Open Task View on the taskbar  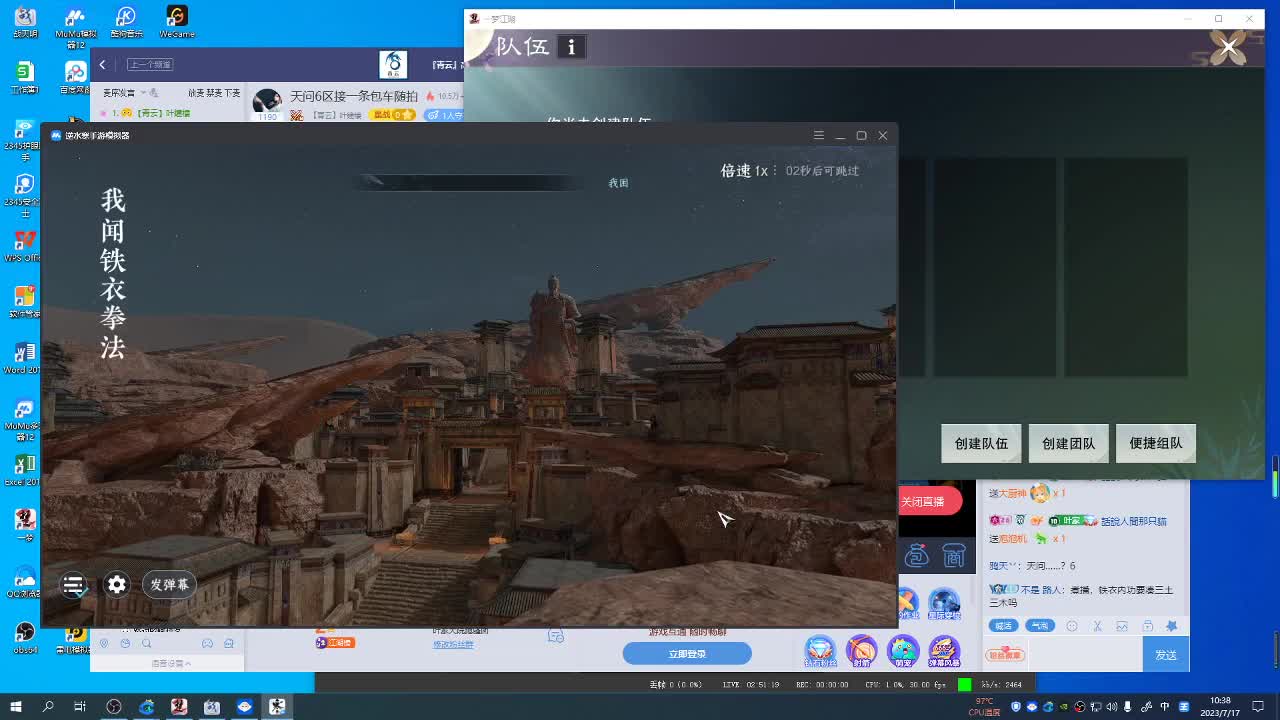coord(80,707)
